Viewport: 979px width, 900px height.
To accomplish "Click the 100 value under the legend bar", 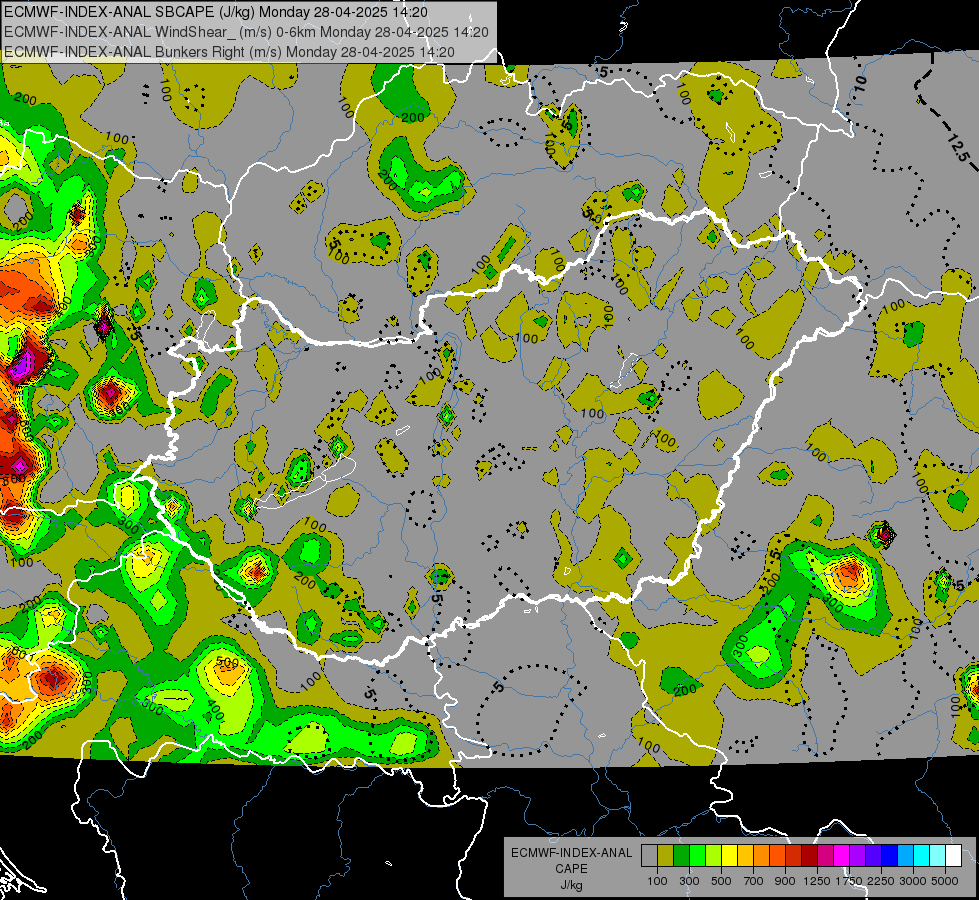I will pyautogui.click(x=657, y=881).
